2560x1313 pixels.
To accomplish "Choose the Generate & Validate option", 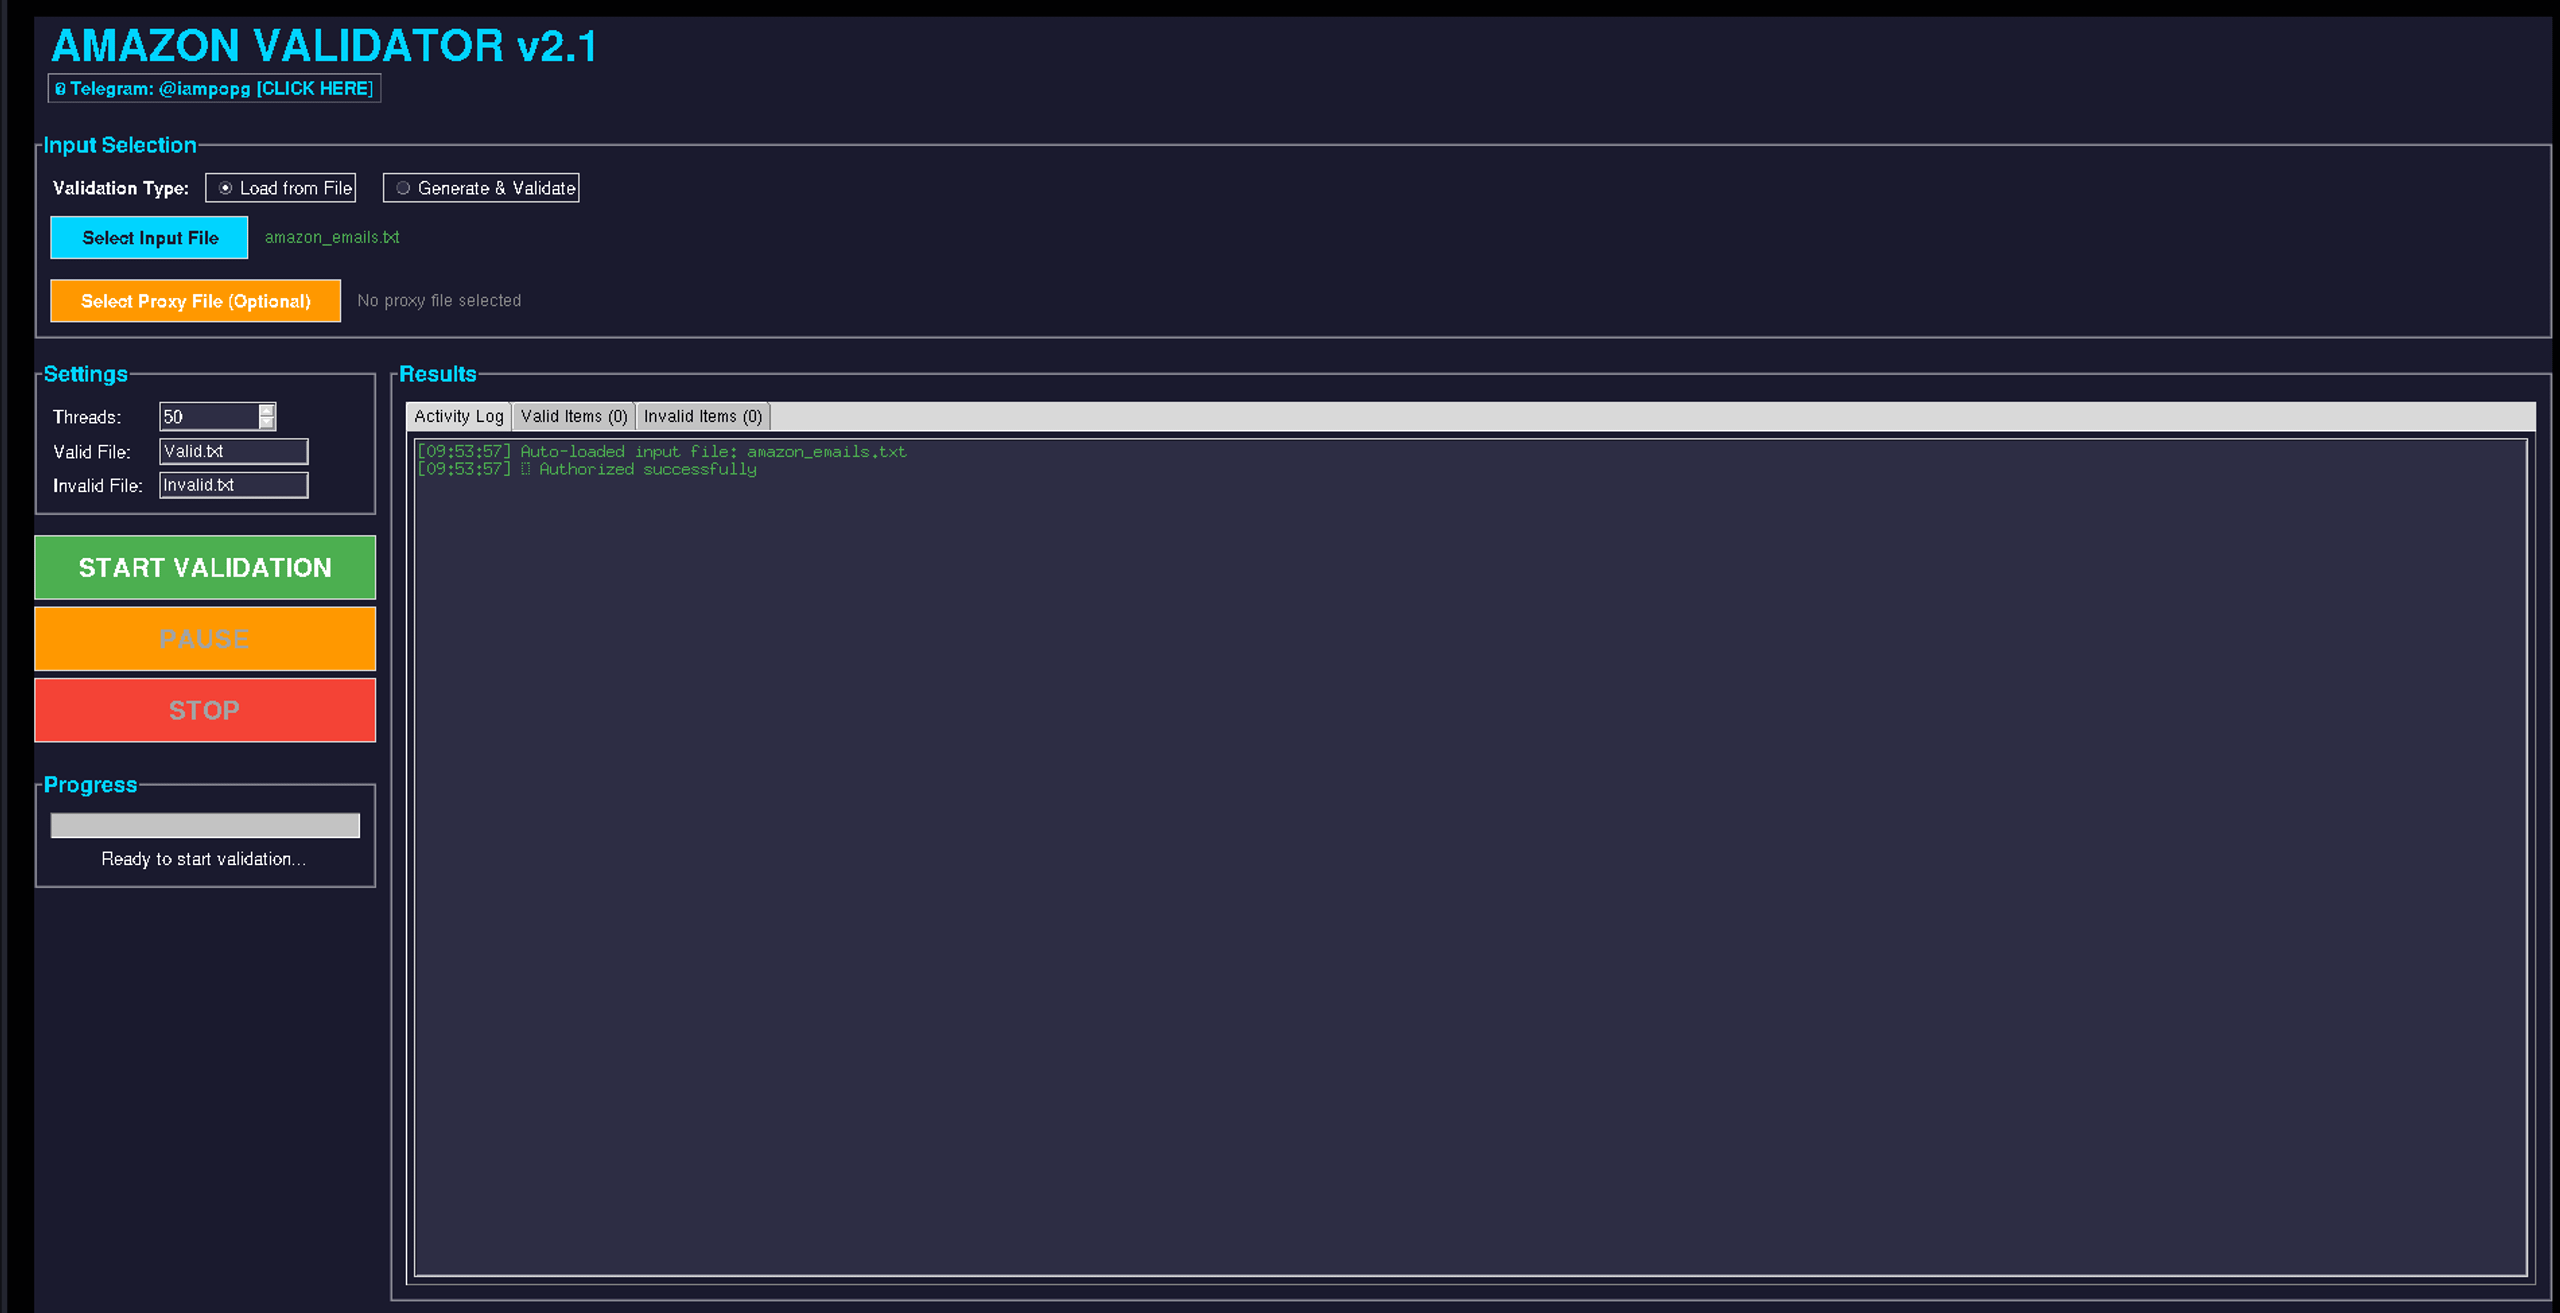I will click(x=481, y=188).
